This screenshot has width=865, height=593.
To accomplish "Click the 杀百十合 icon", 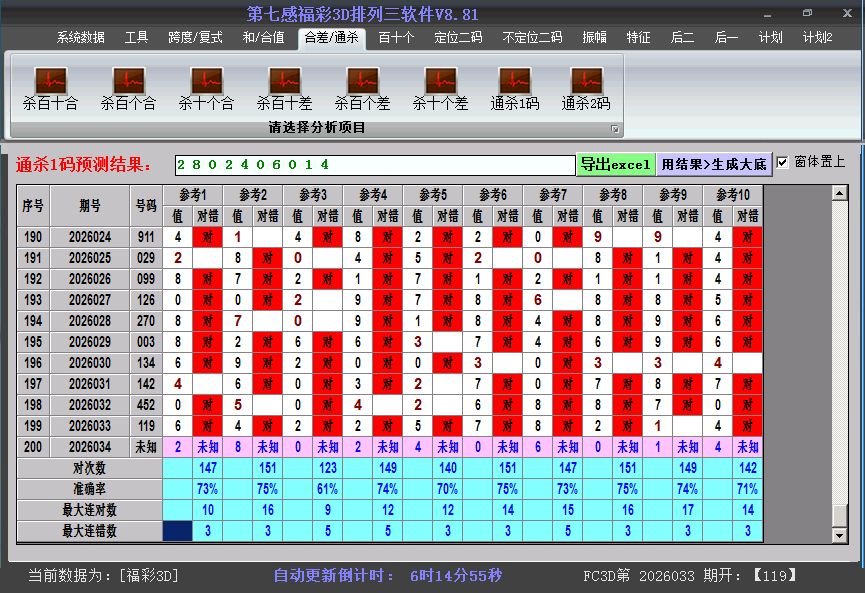I will pos(50,81).
